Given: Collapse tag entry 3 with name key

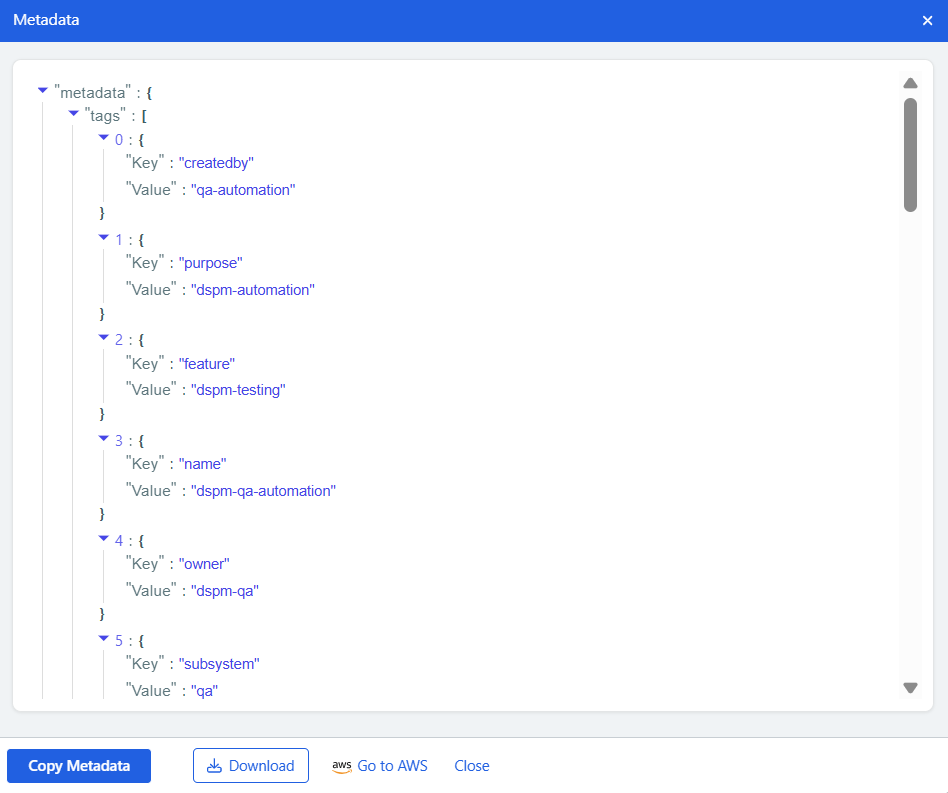Looking at the screenshot, I should [104, 438].
